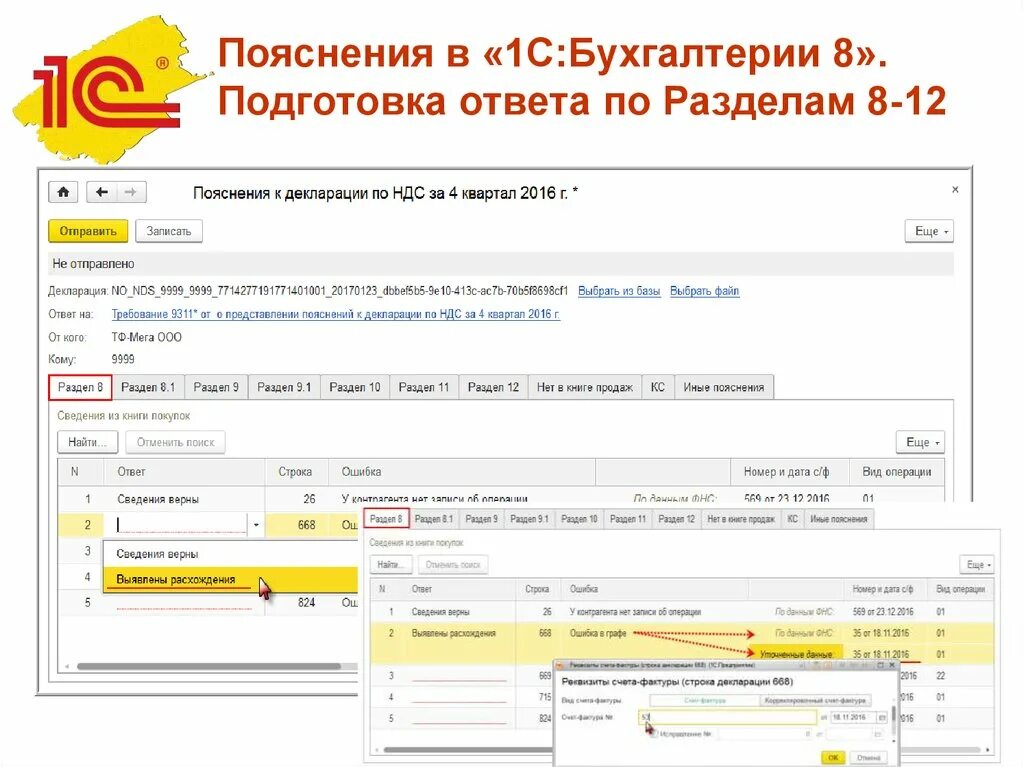Choose Выявлены расхождения from the dropdown list

[230, 579]
